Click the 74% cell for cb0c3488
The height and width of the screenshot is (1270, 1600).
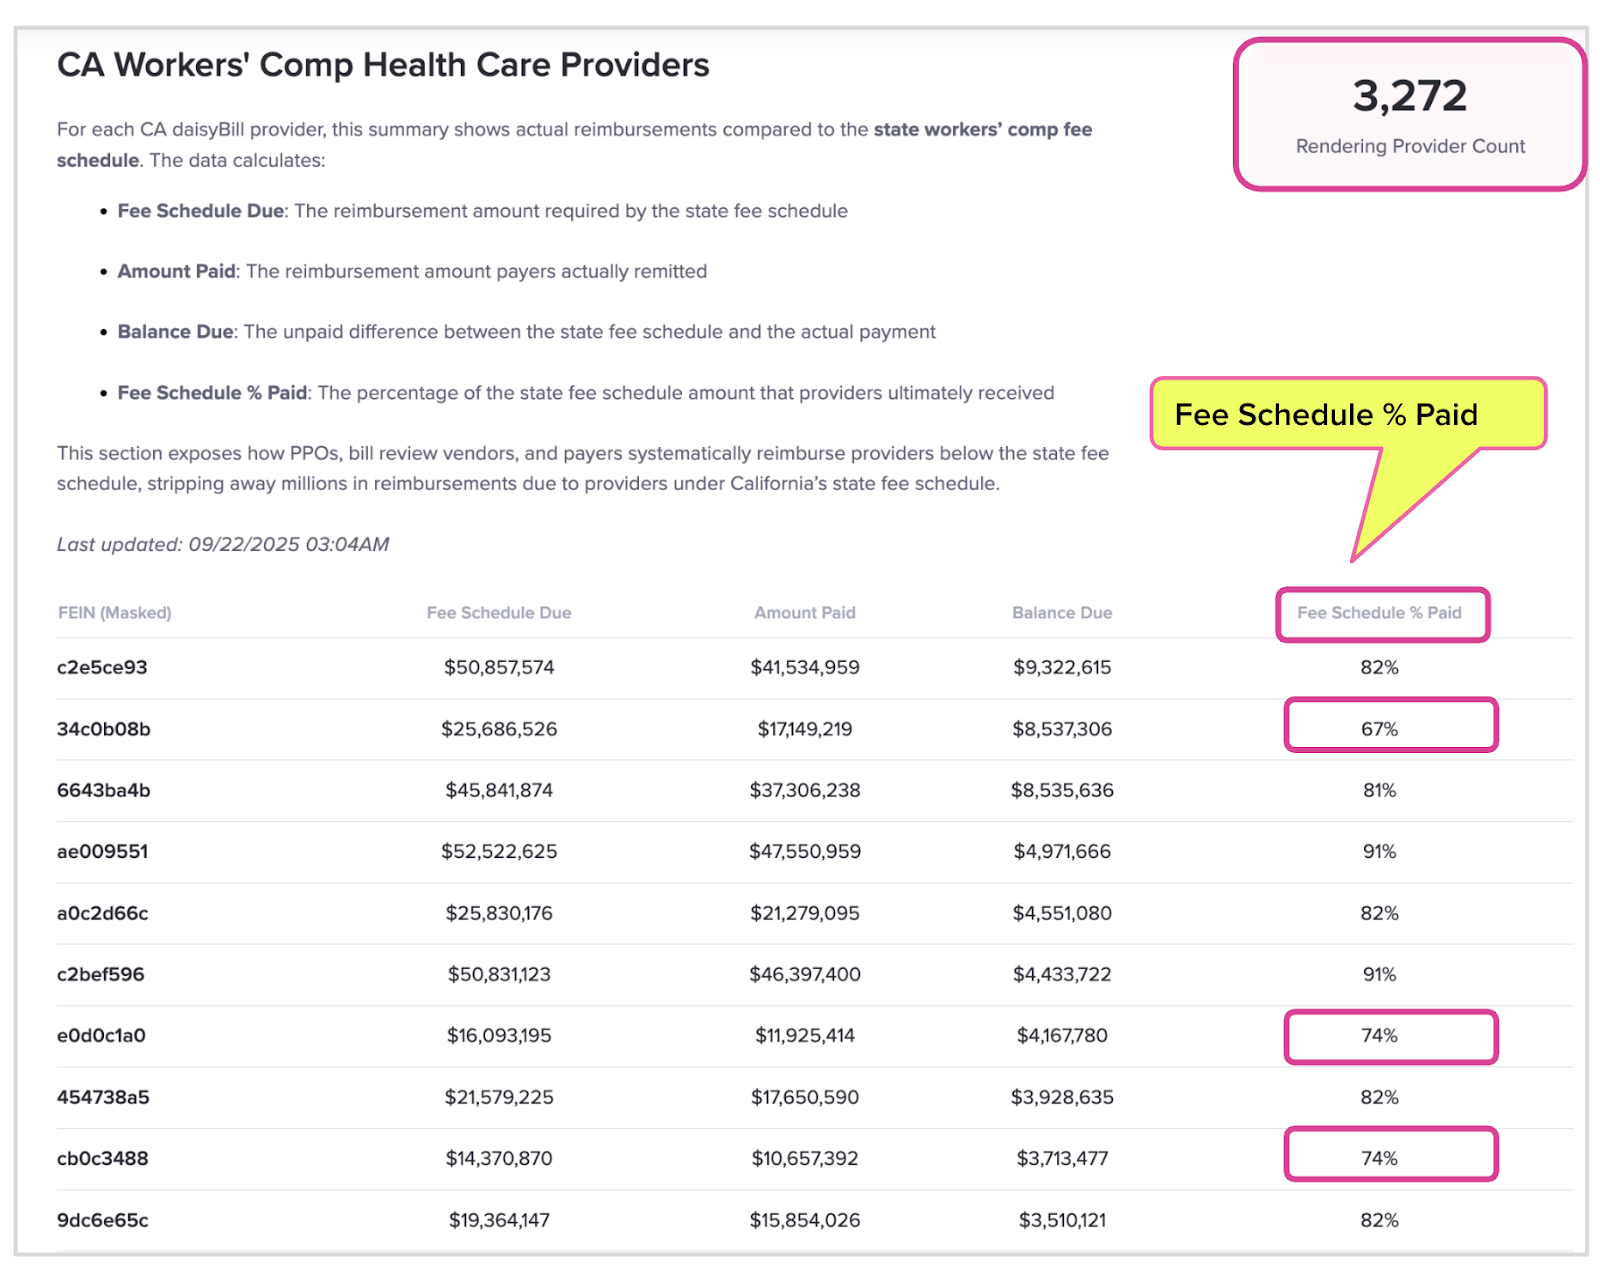pyautogui.click(x=1379, y=1158)
